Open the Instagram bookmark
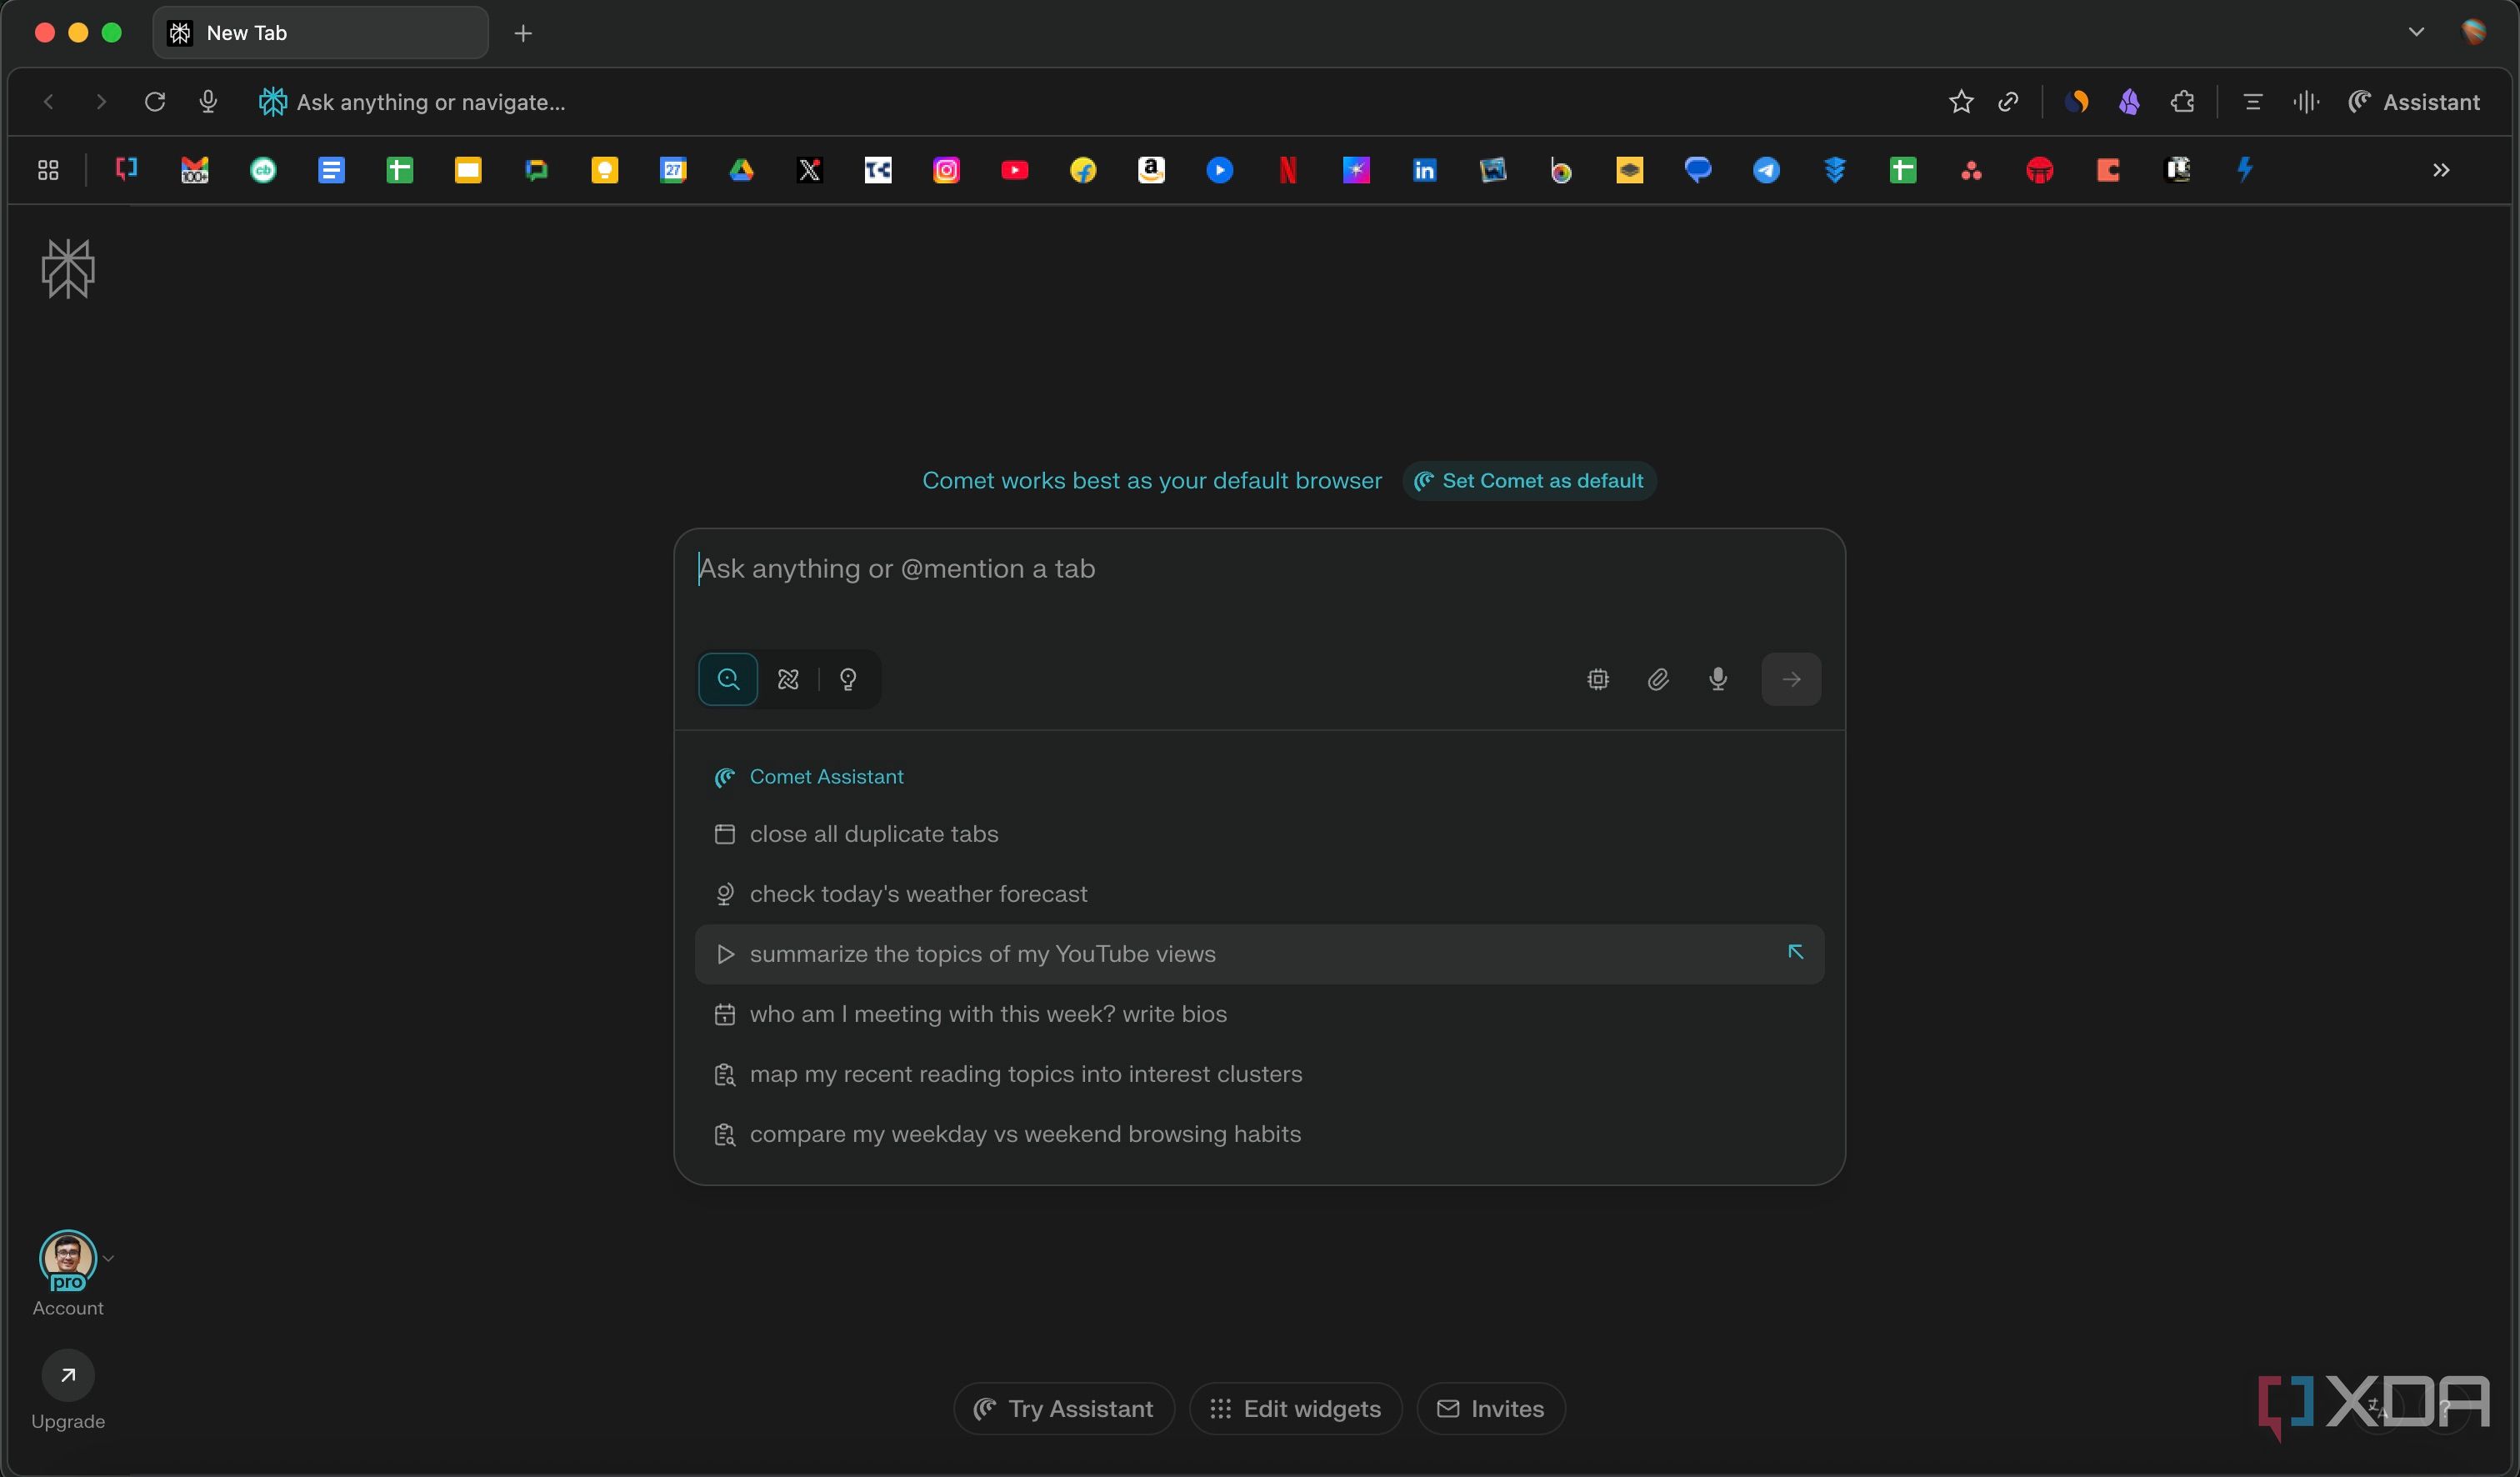2520x1477 pixels. pos(946,170)
